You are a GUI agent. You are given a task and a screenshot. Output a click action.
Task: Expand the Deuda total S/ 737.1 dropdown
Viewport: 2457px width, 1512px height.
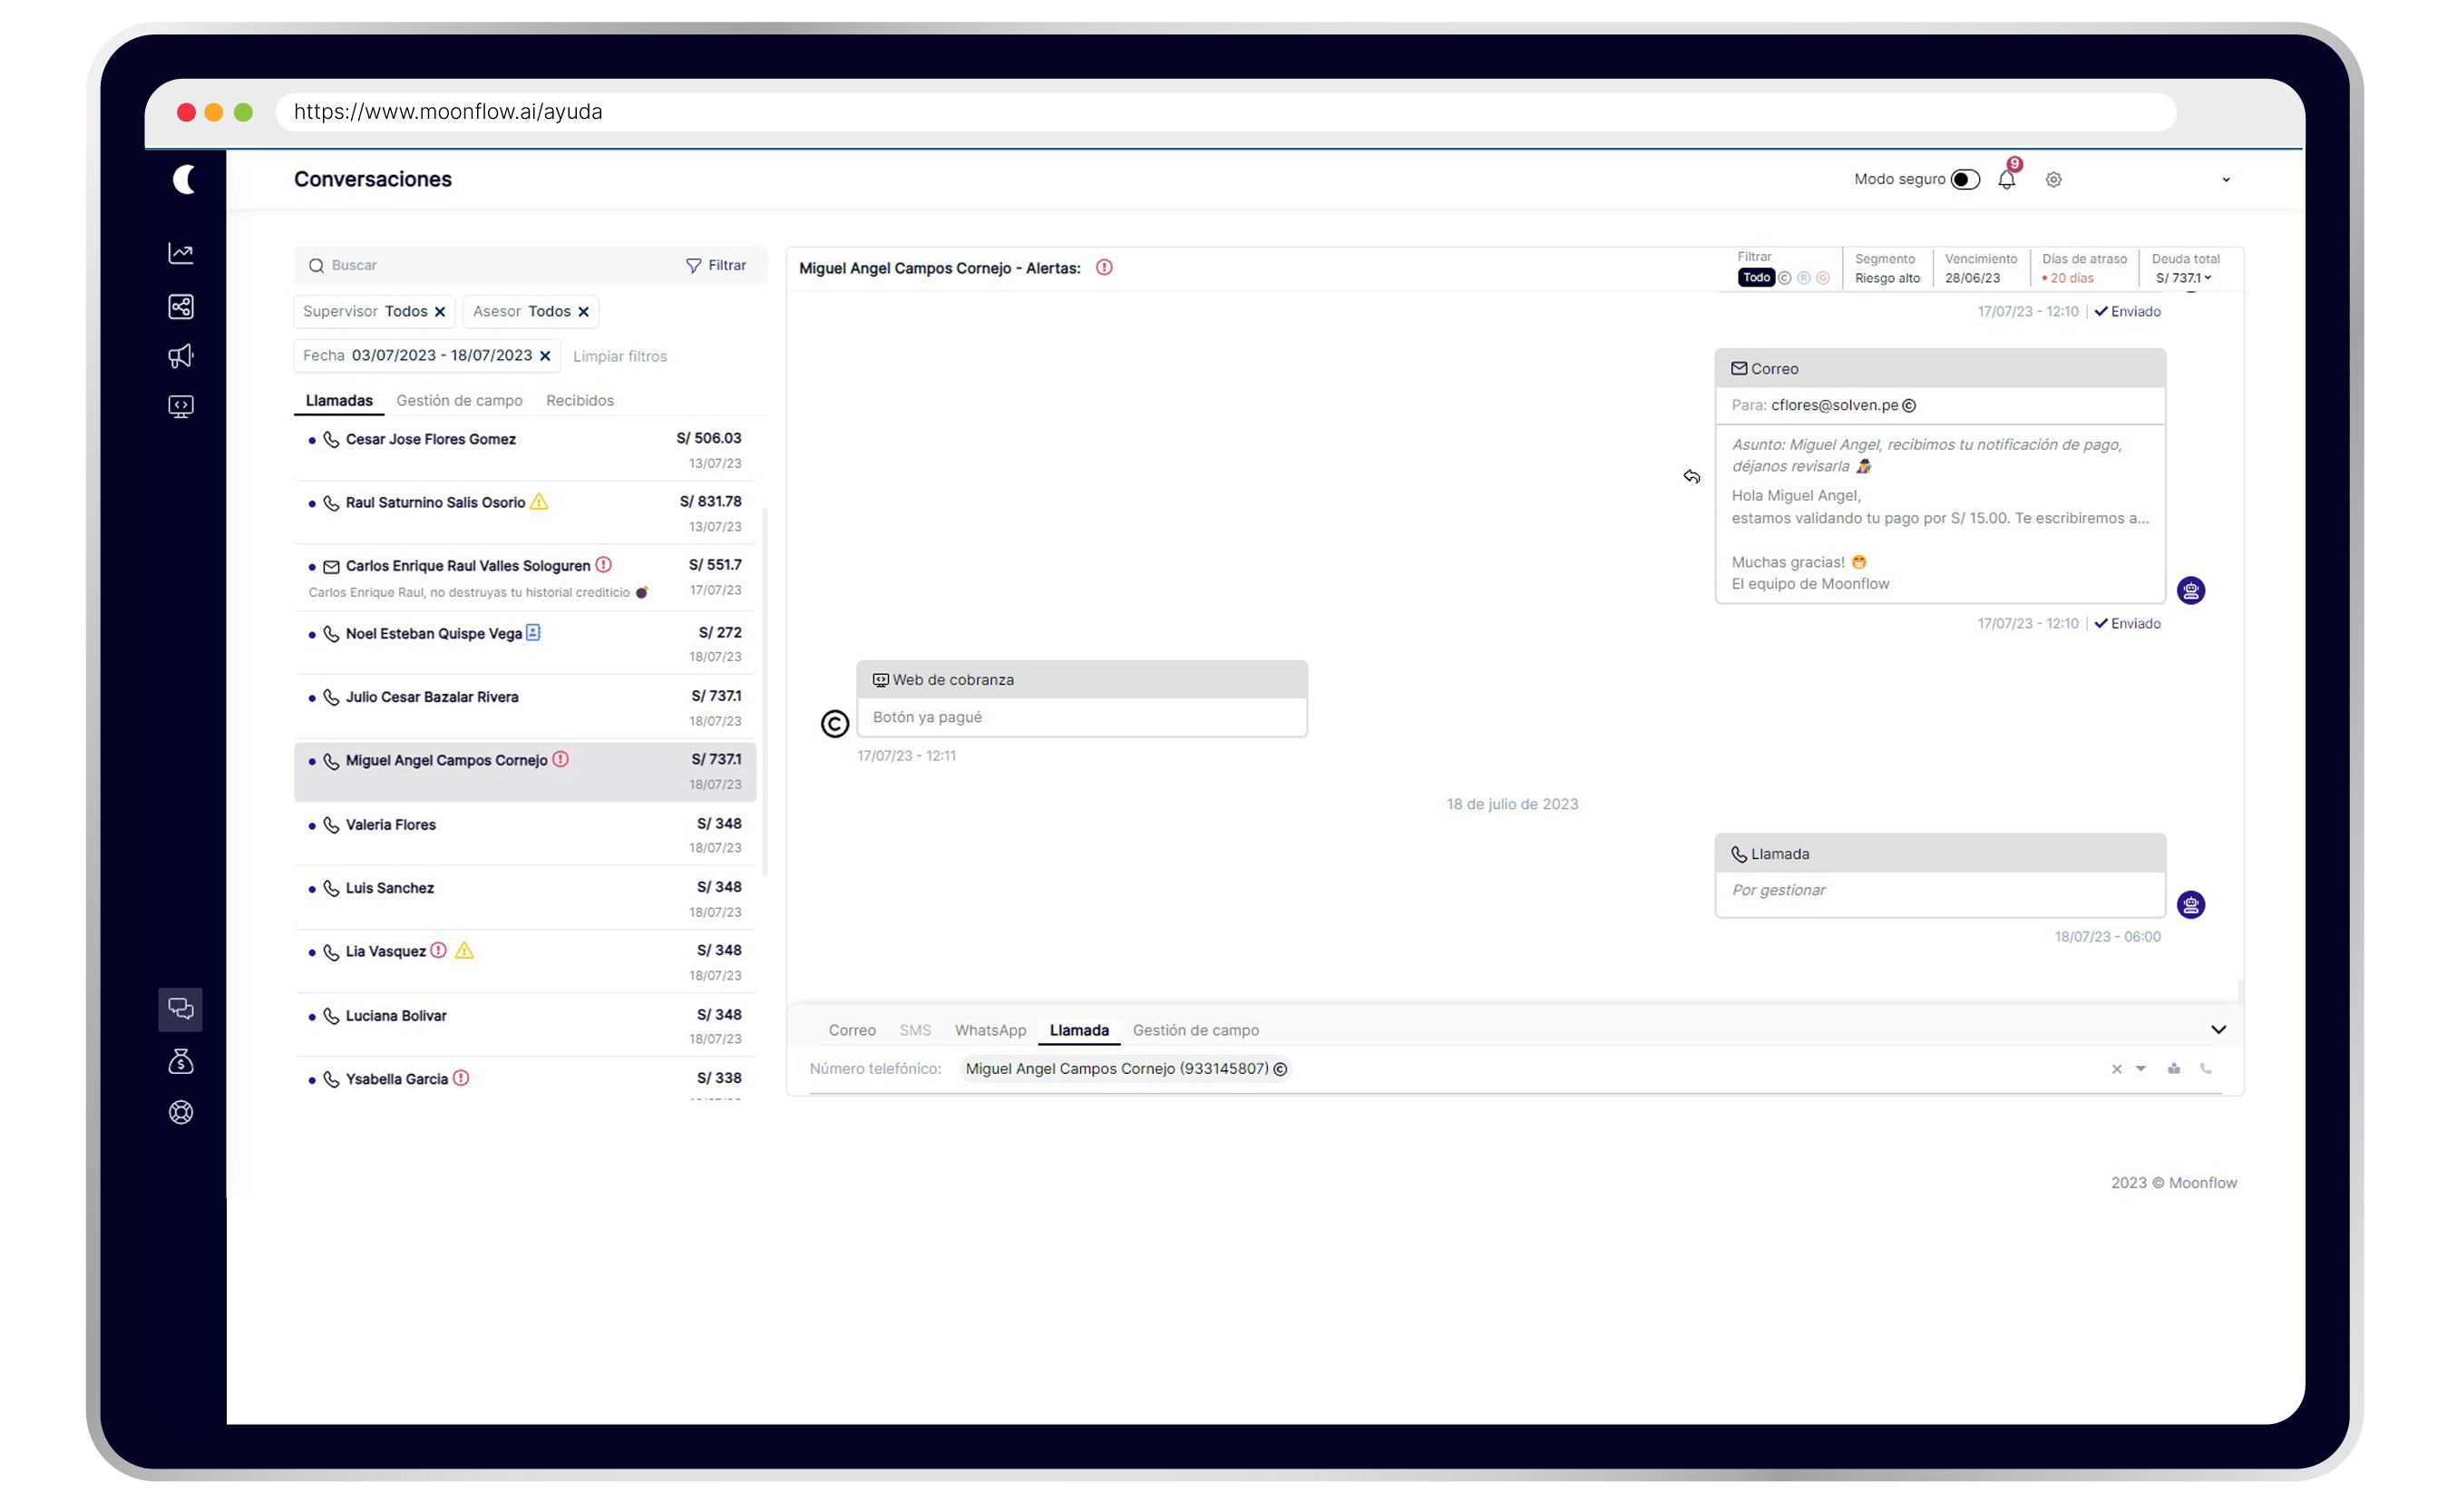[2185, 278]
